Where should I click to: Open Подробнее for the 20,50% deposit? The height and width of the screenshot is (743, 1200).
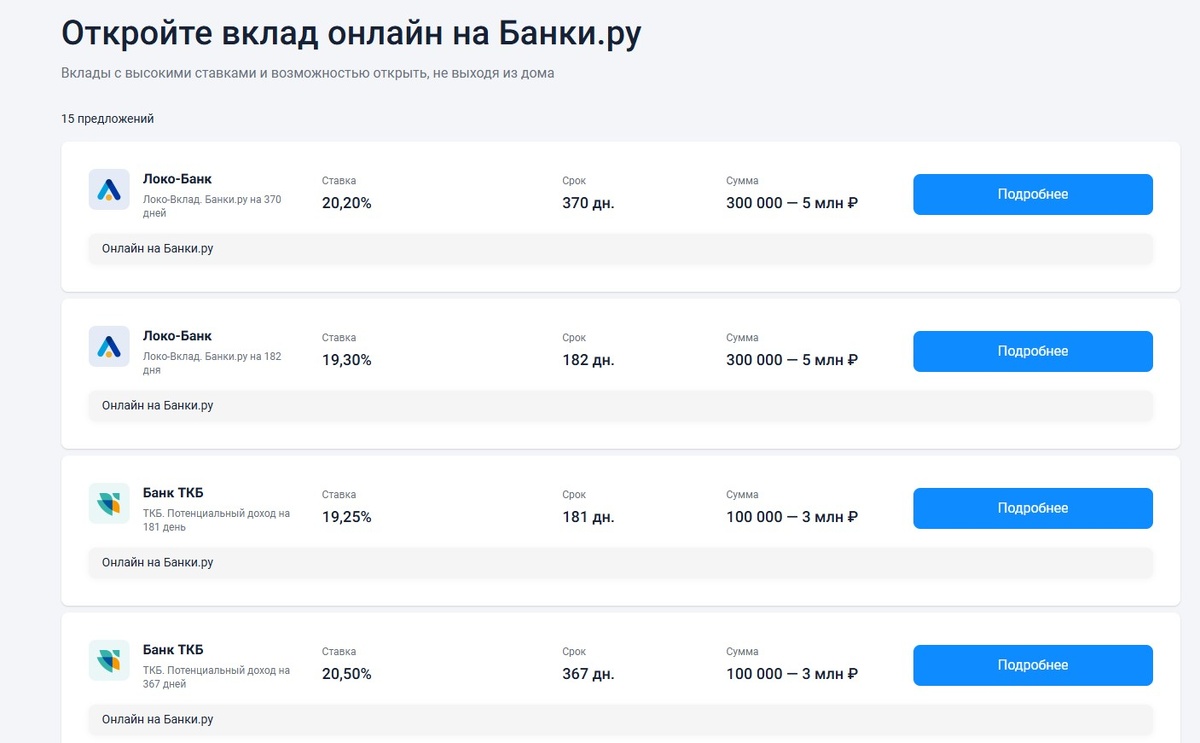1032,665
